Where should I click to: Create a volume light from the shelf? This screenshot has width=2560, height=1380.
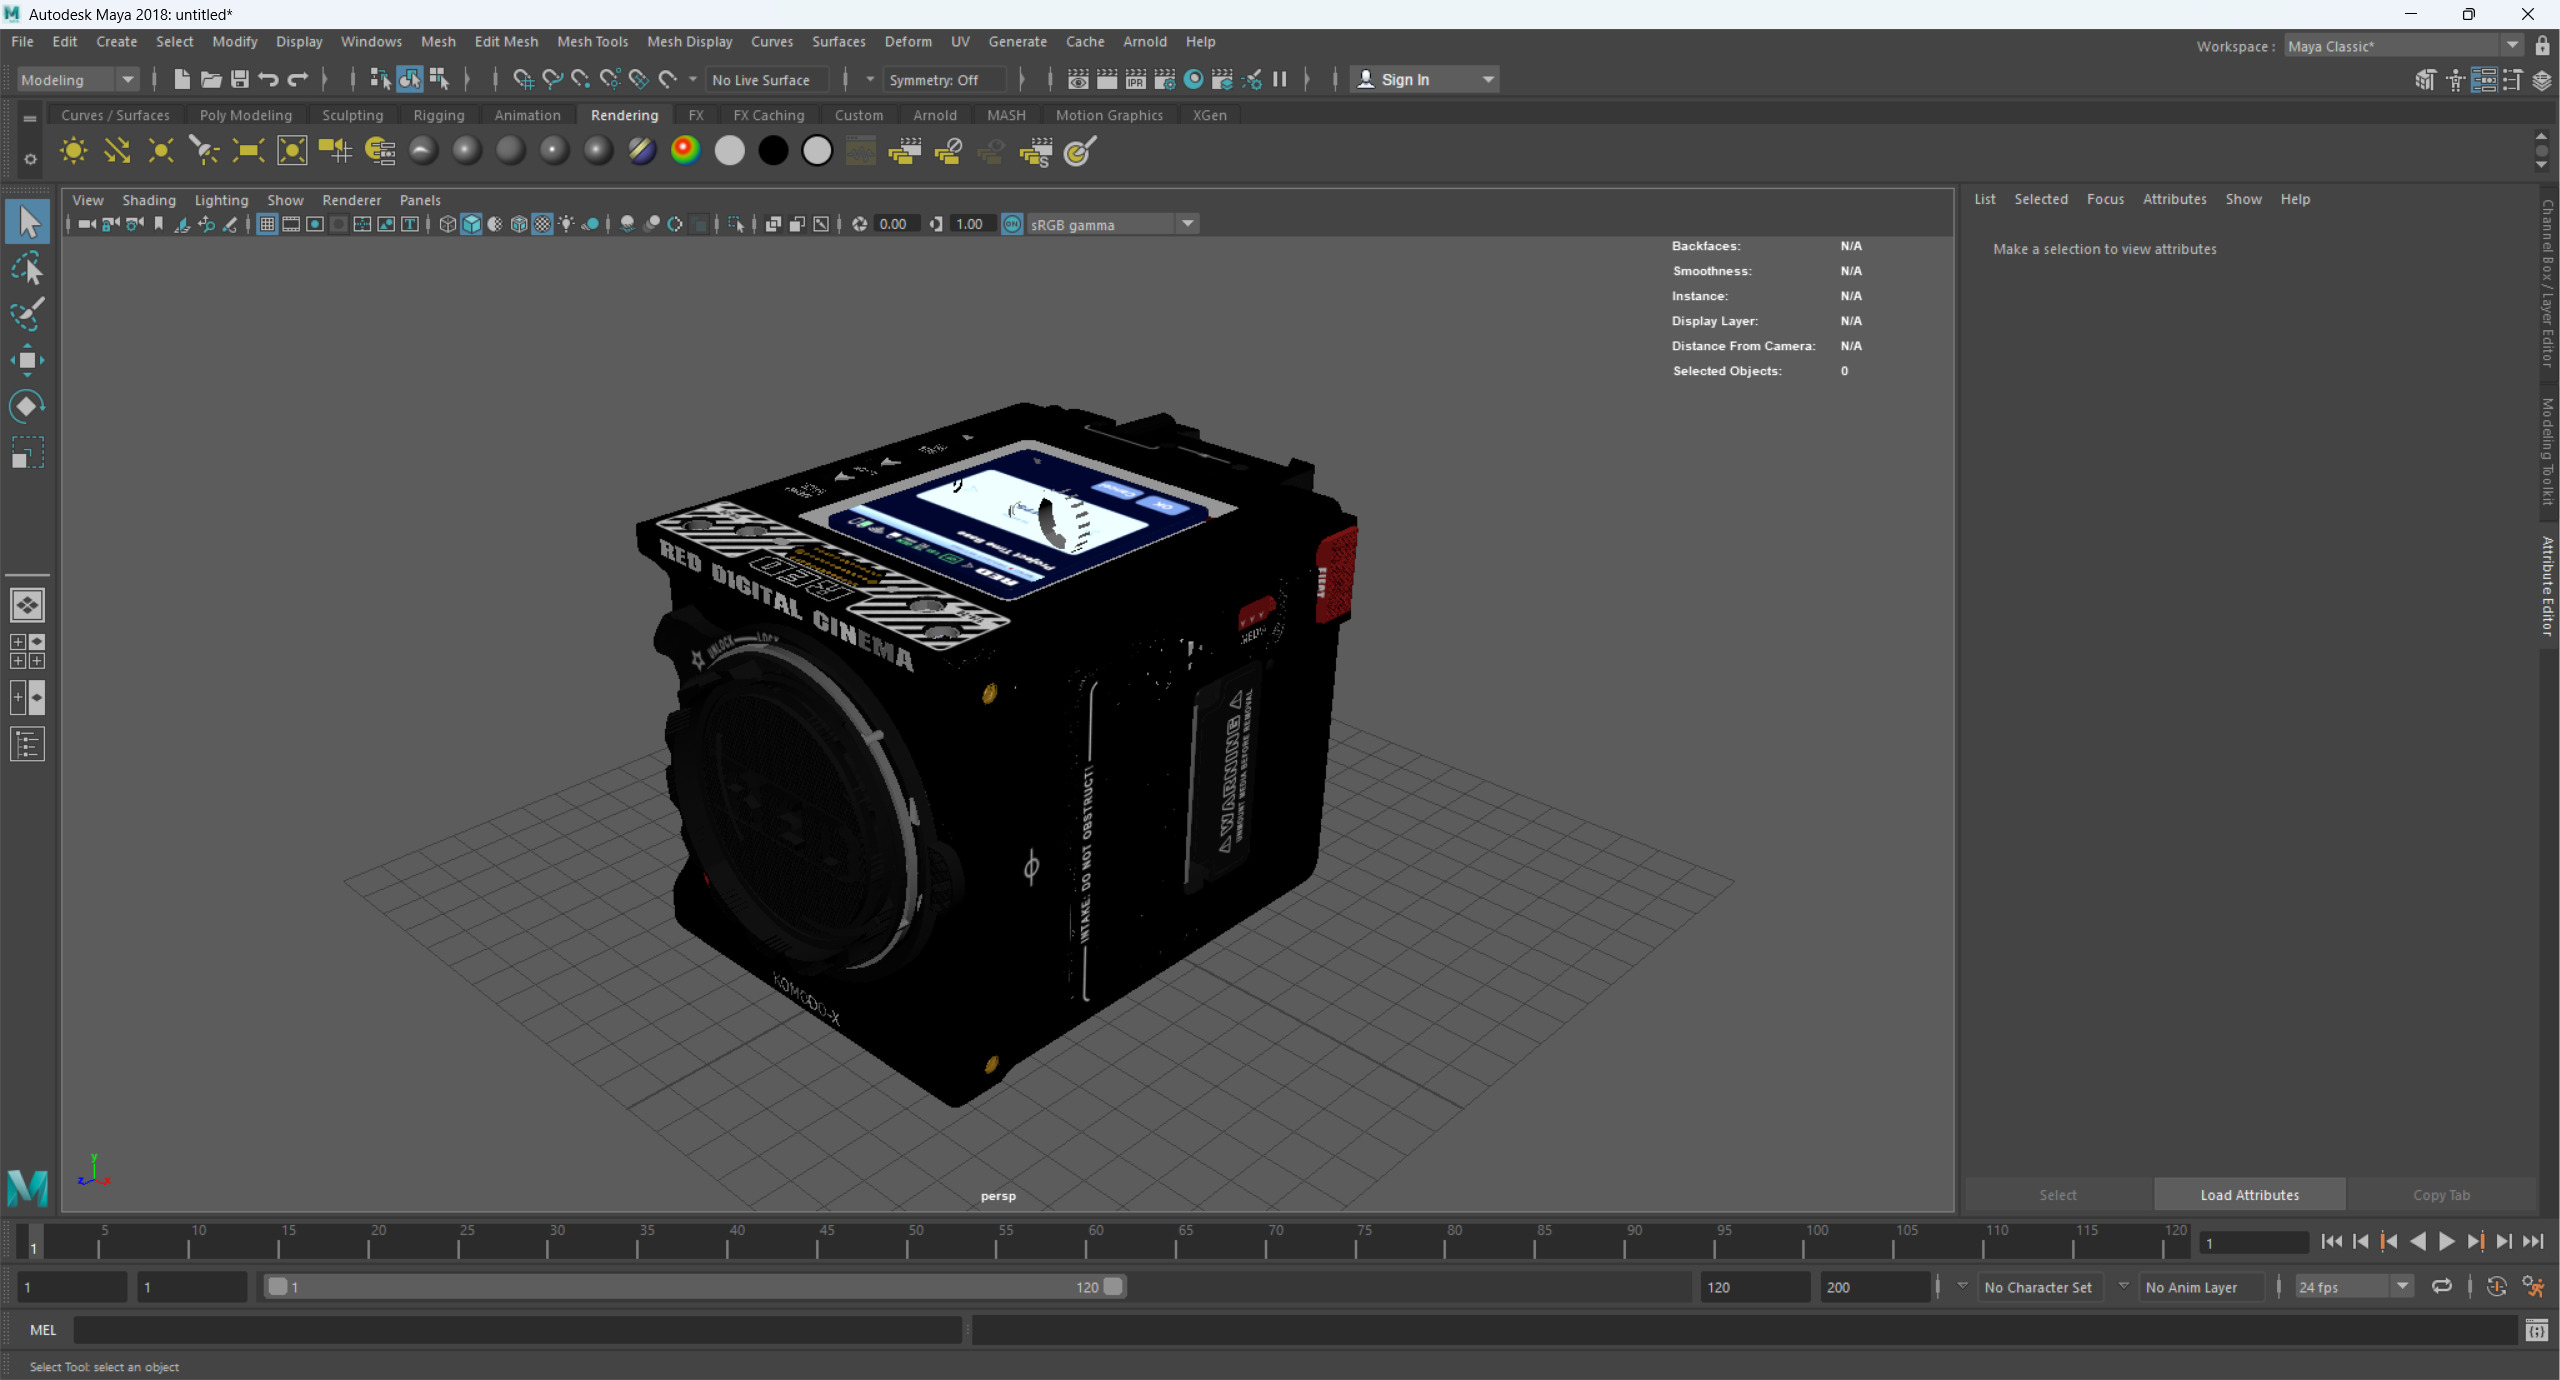tap(292, 151)
